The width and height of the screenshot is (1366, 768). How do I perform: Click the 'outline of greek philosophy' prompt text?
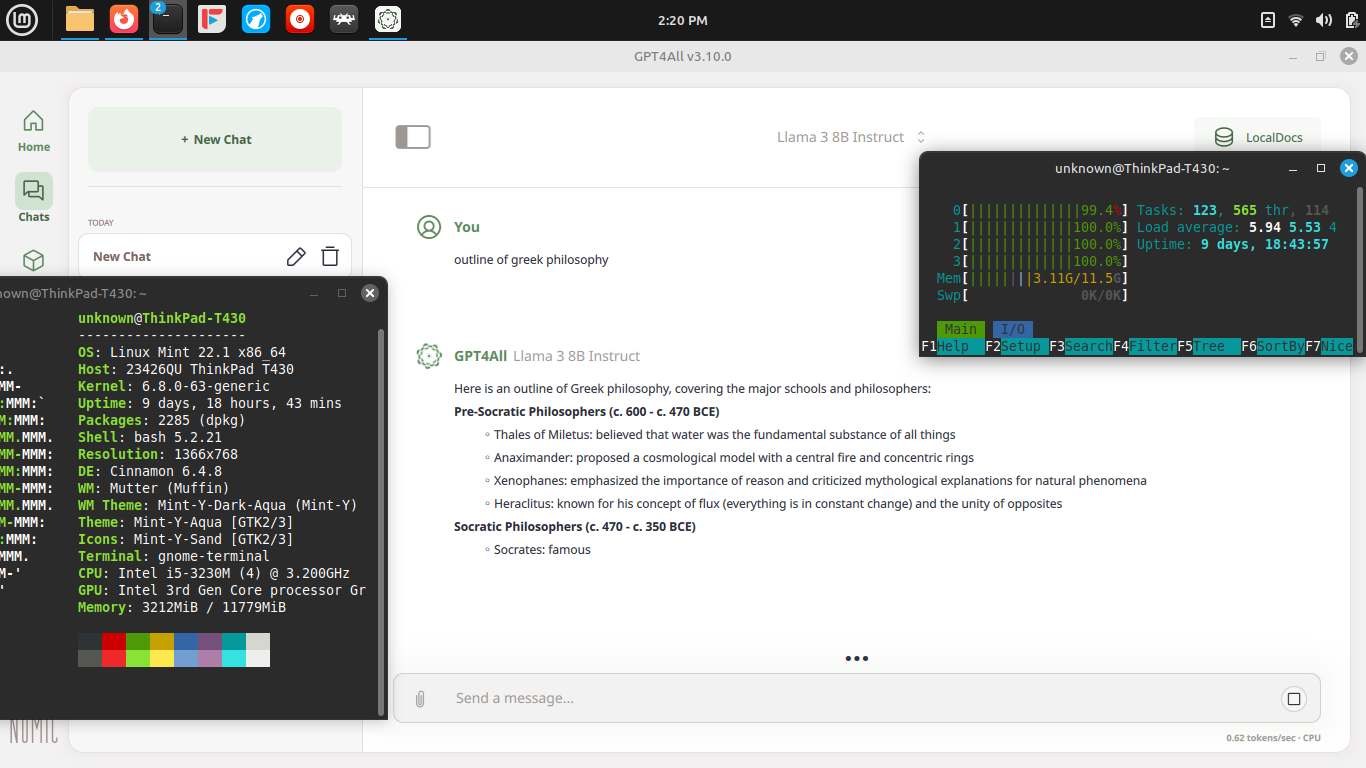[531, 260]
